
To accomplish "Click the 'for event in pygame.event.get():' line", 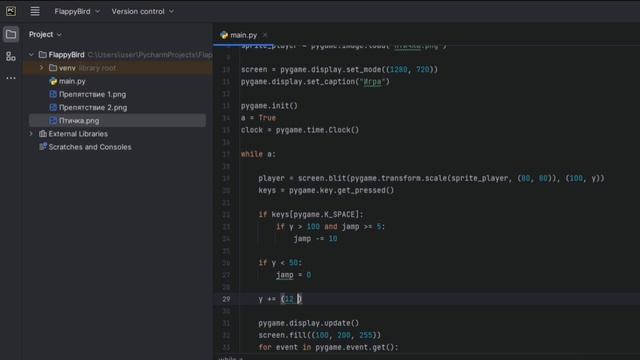I will click(x=328, y=347).
